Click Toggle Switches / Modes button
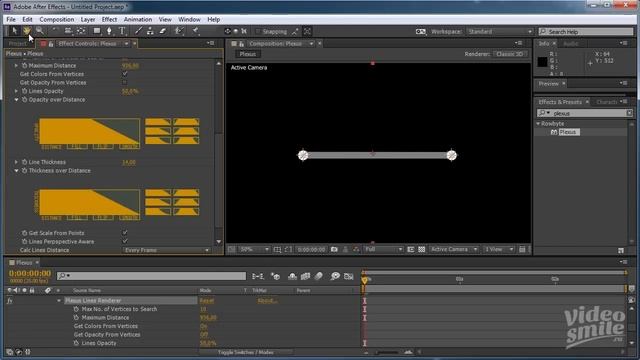Viewport: 640px width, 360px height. (x=246, y=352)
